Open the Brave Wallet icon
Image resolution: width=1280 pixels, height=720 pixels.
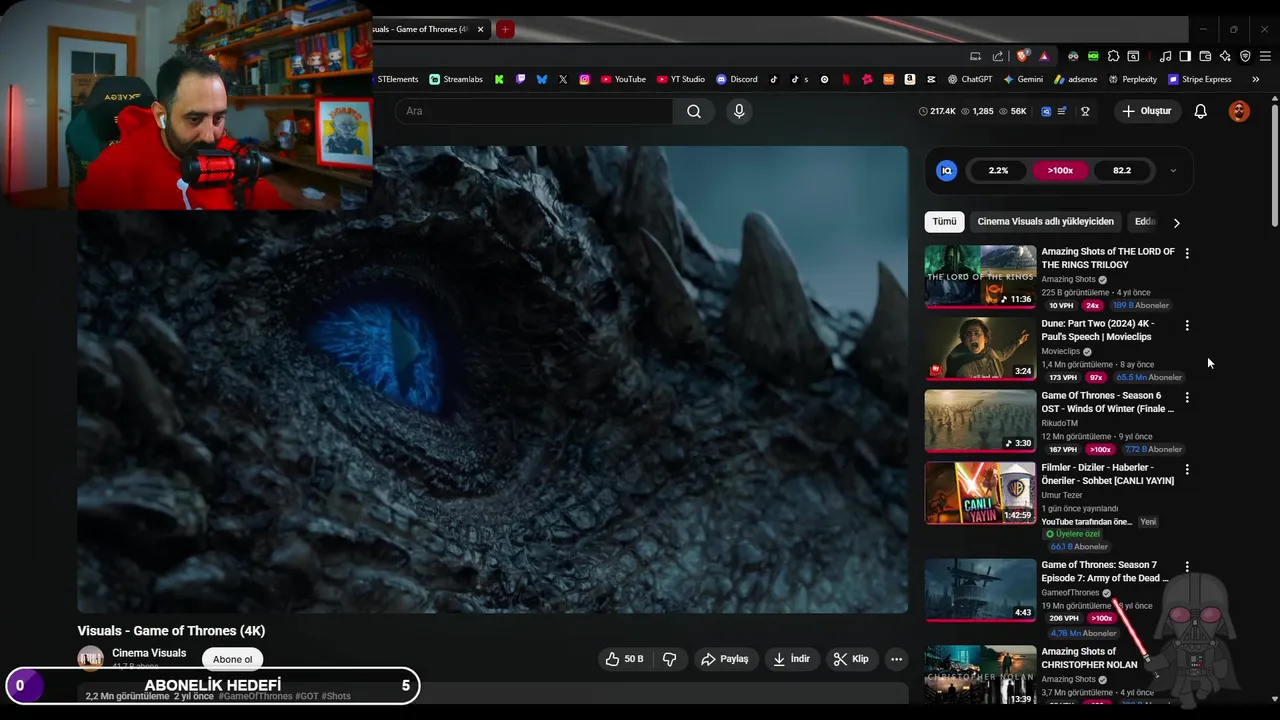click(1205, 56)
